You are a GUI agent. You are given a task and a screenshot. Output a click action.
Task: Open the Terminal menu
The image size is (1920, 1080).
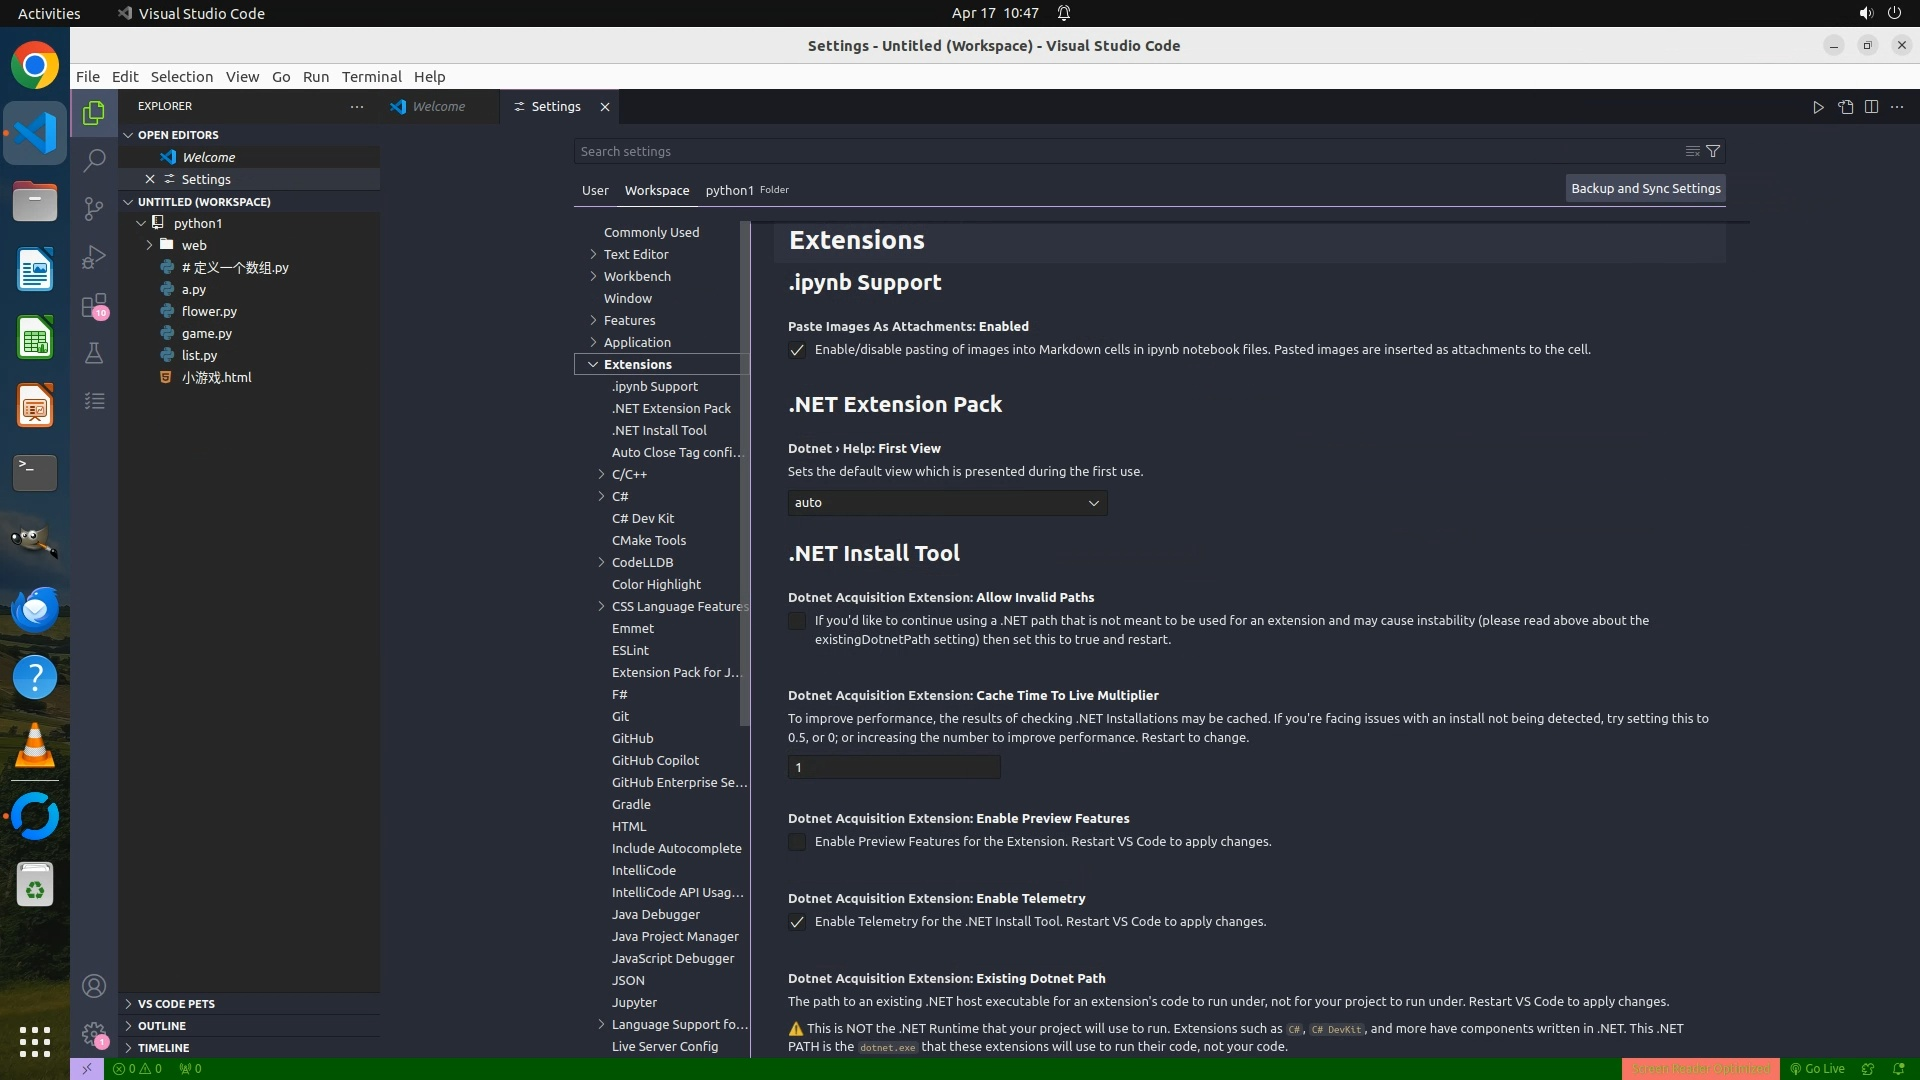(371, 77)
